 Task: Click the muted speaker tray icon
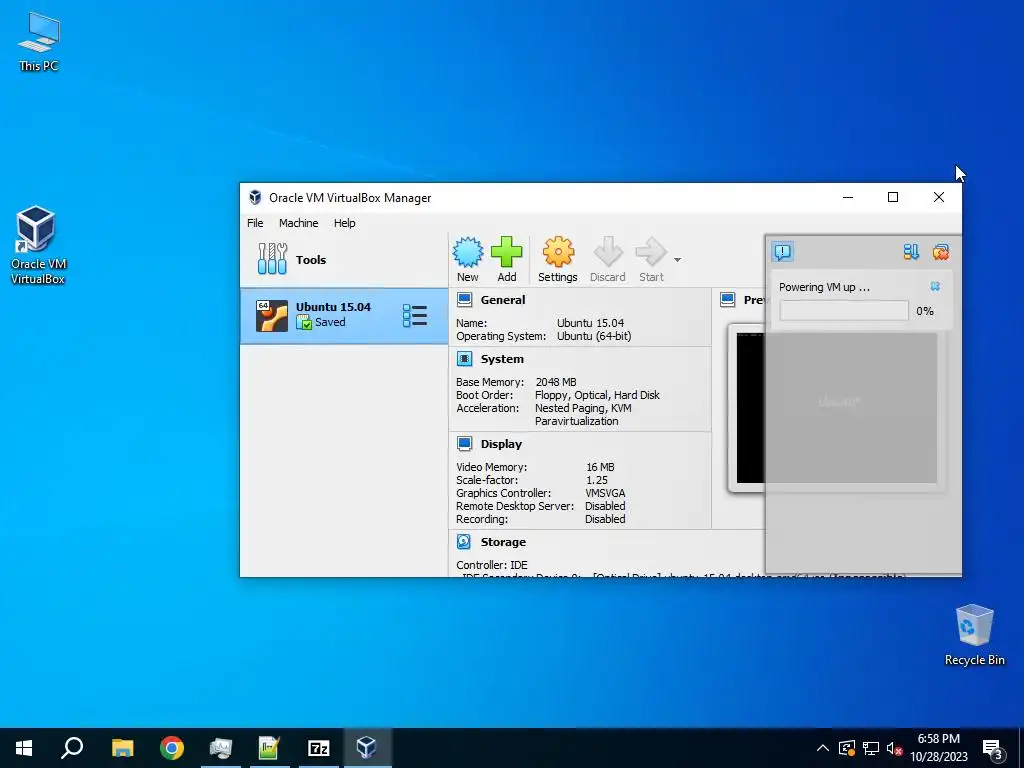[895, 748]
